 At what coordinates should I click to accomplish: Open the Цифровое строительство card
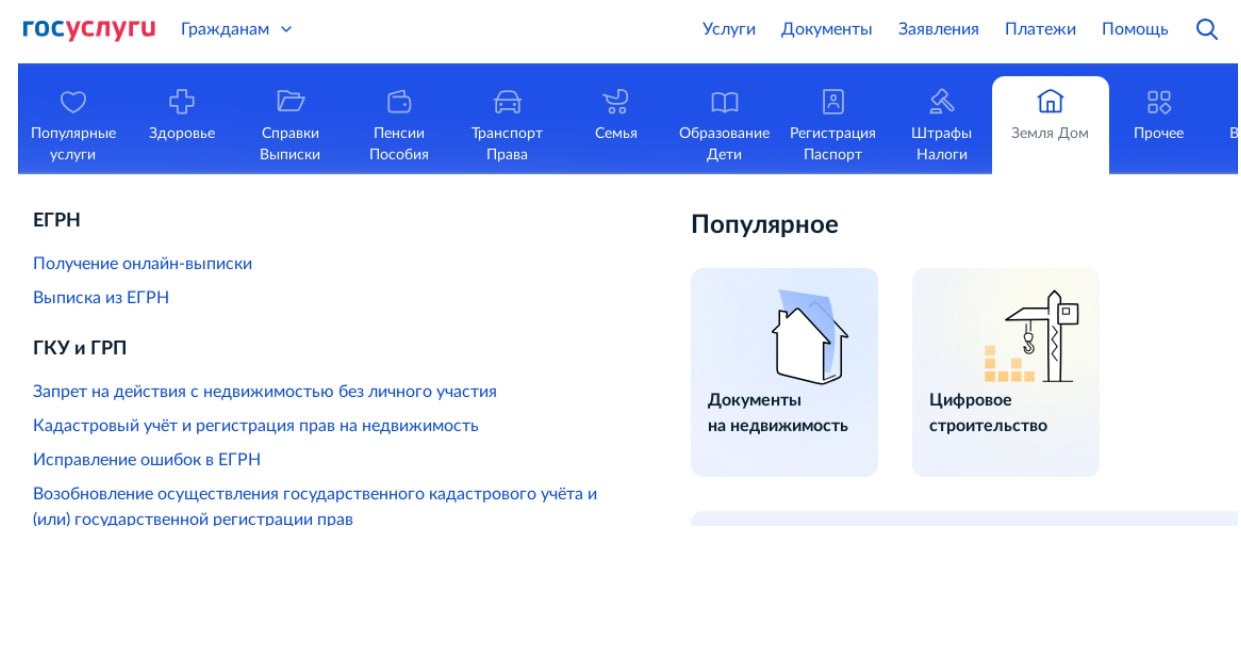[x=1005, y=372]
